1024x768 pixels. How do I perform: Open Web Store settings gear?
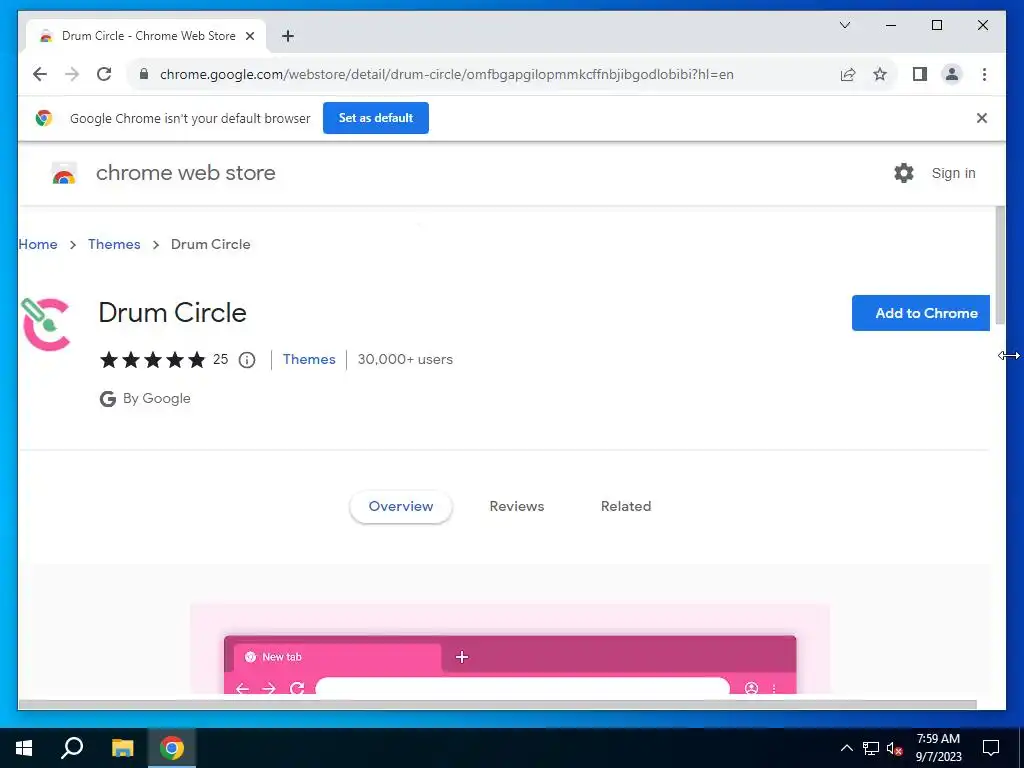click(904, 173)
